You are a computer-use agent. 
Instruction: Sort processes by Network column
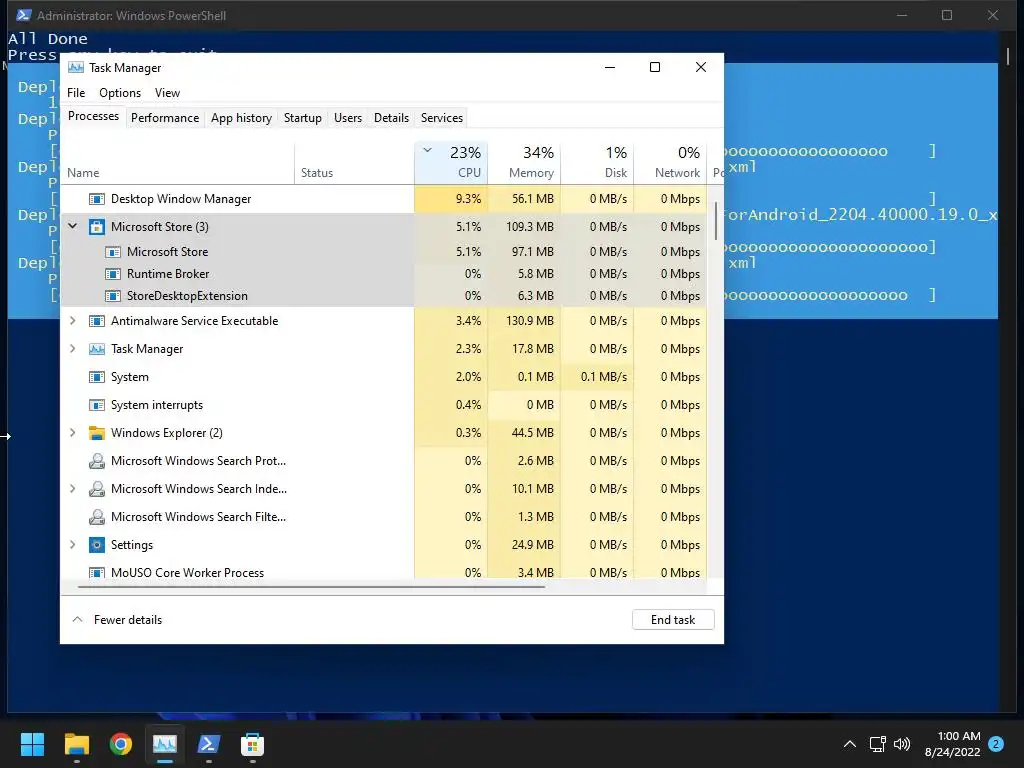[670, 163]
